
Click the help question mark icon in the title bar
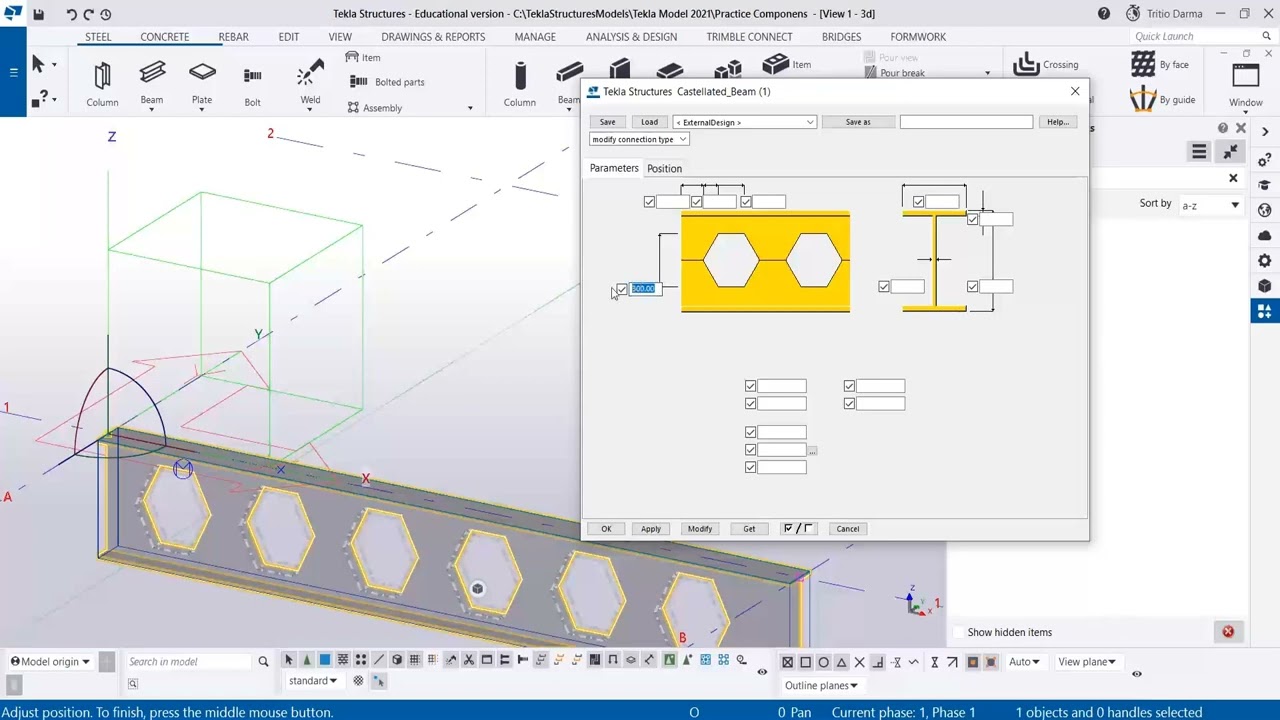click(x=1104, y=14)
